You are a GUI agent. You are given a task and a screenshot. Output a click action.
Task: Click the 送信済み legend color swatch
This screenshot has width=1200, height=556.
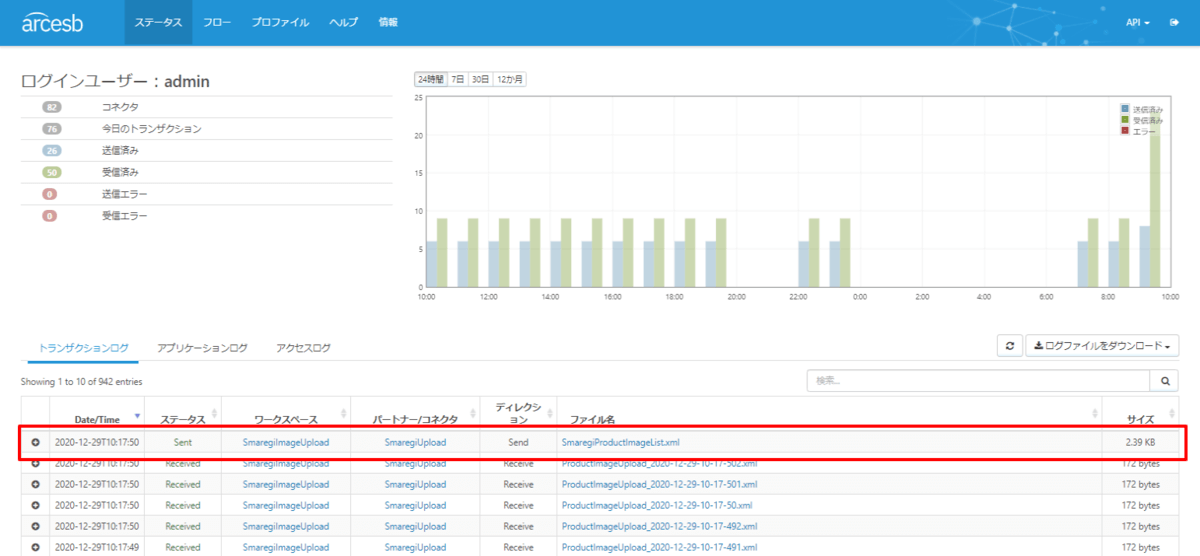coord(1126,108)
